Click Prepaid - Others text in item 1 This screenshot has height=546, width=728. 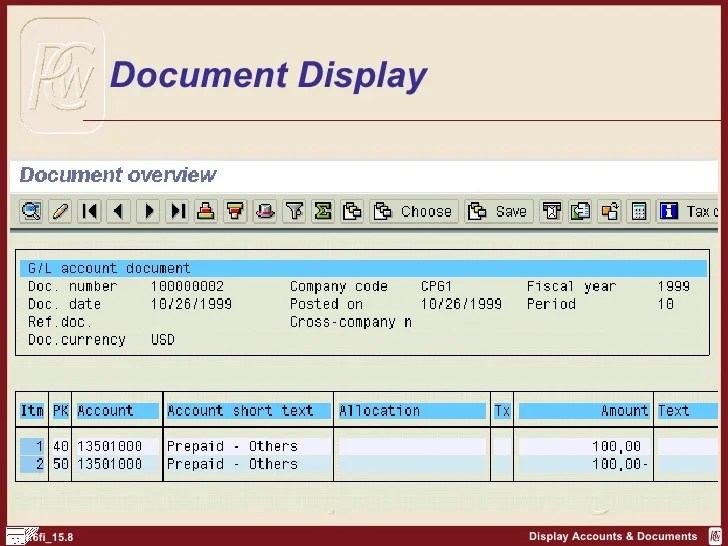232,447
